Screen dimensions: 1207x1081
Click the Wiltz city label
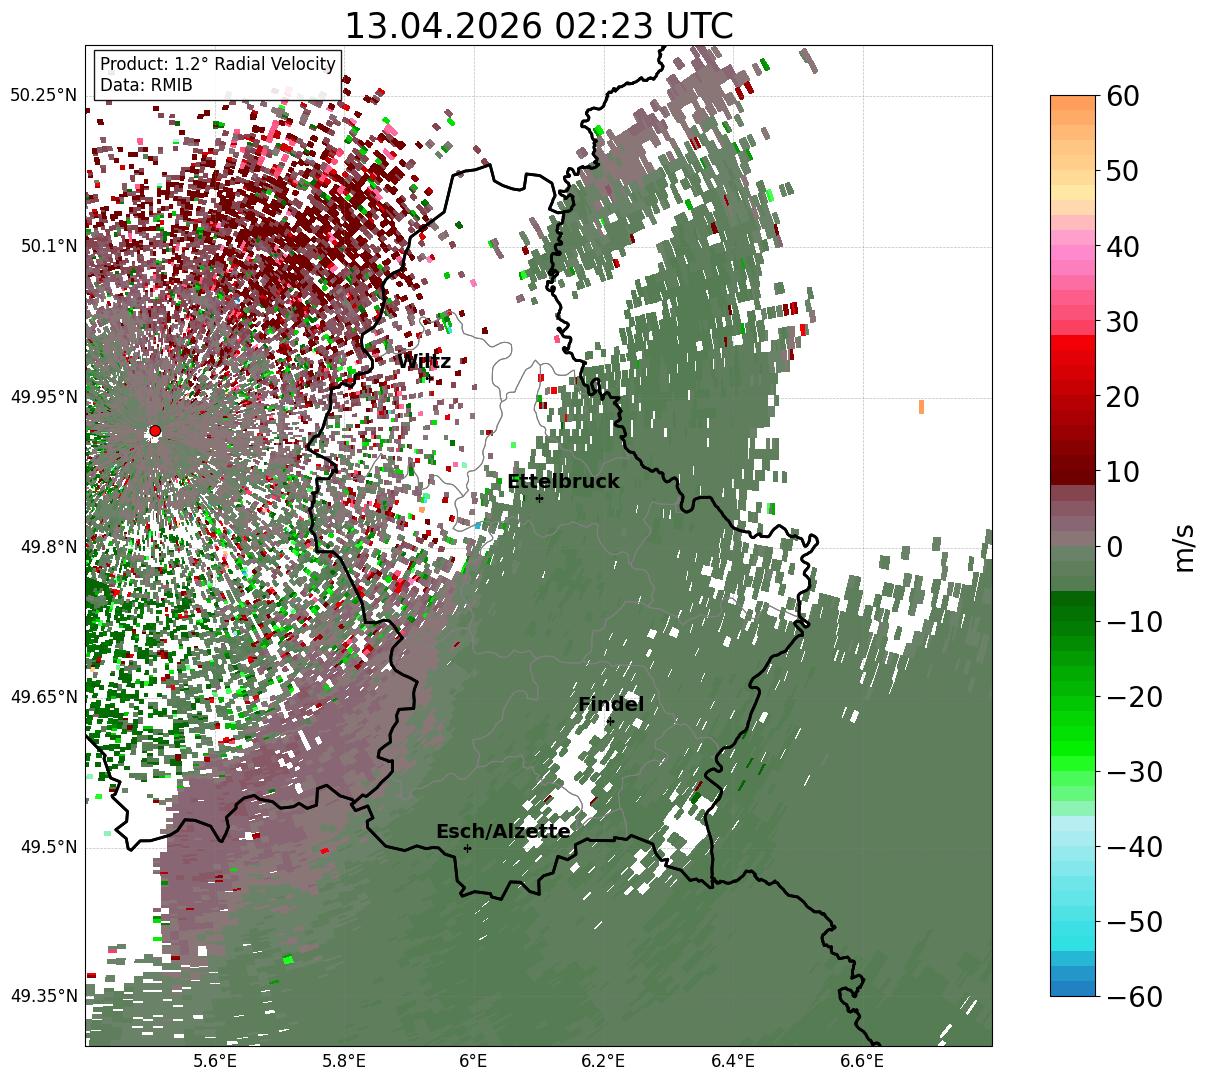[x=424, y=362]
